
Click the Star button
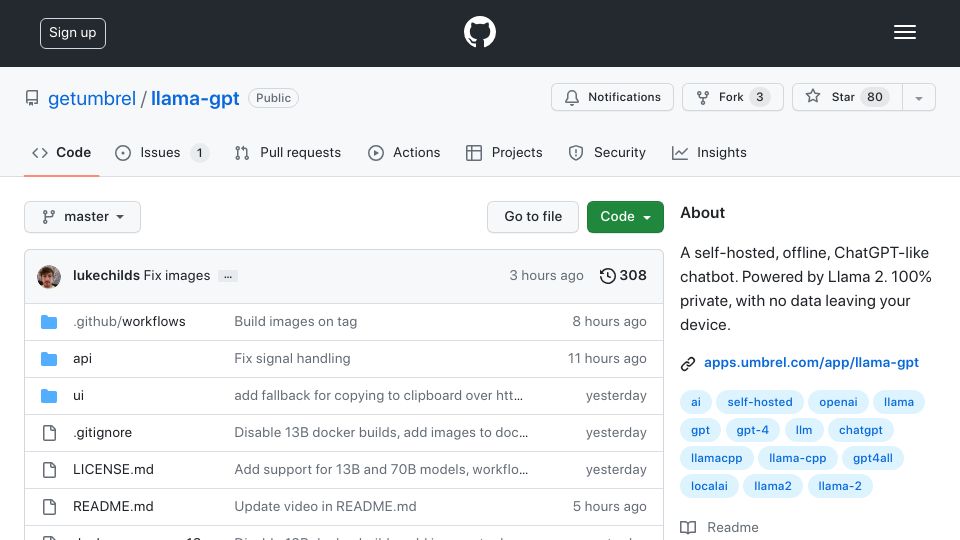(x=847, y=97)
